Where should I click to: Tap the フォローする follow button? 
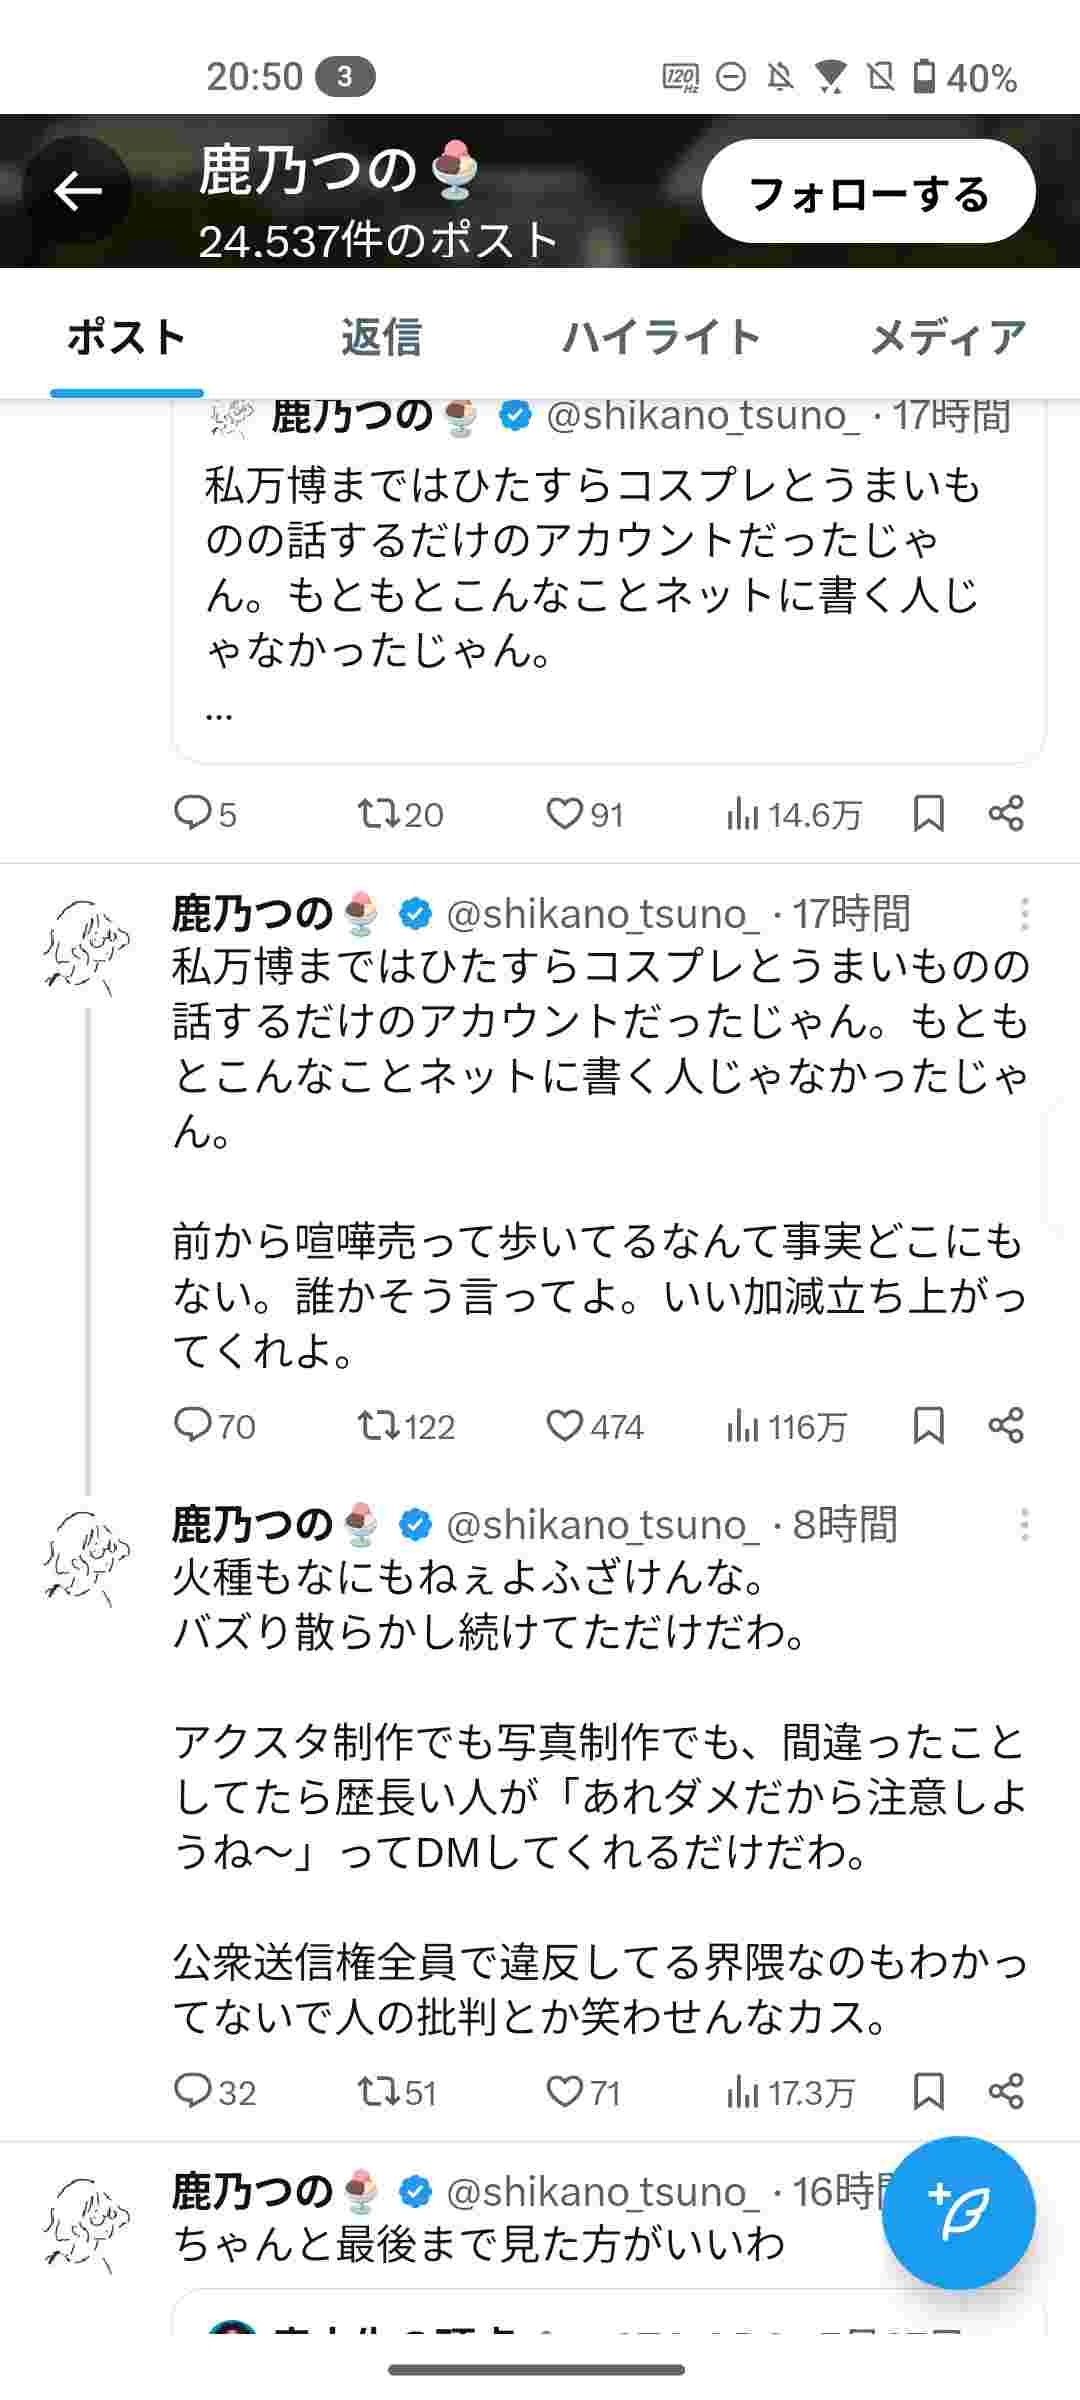pos(868,192)
